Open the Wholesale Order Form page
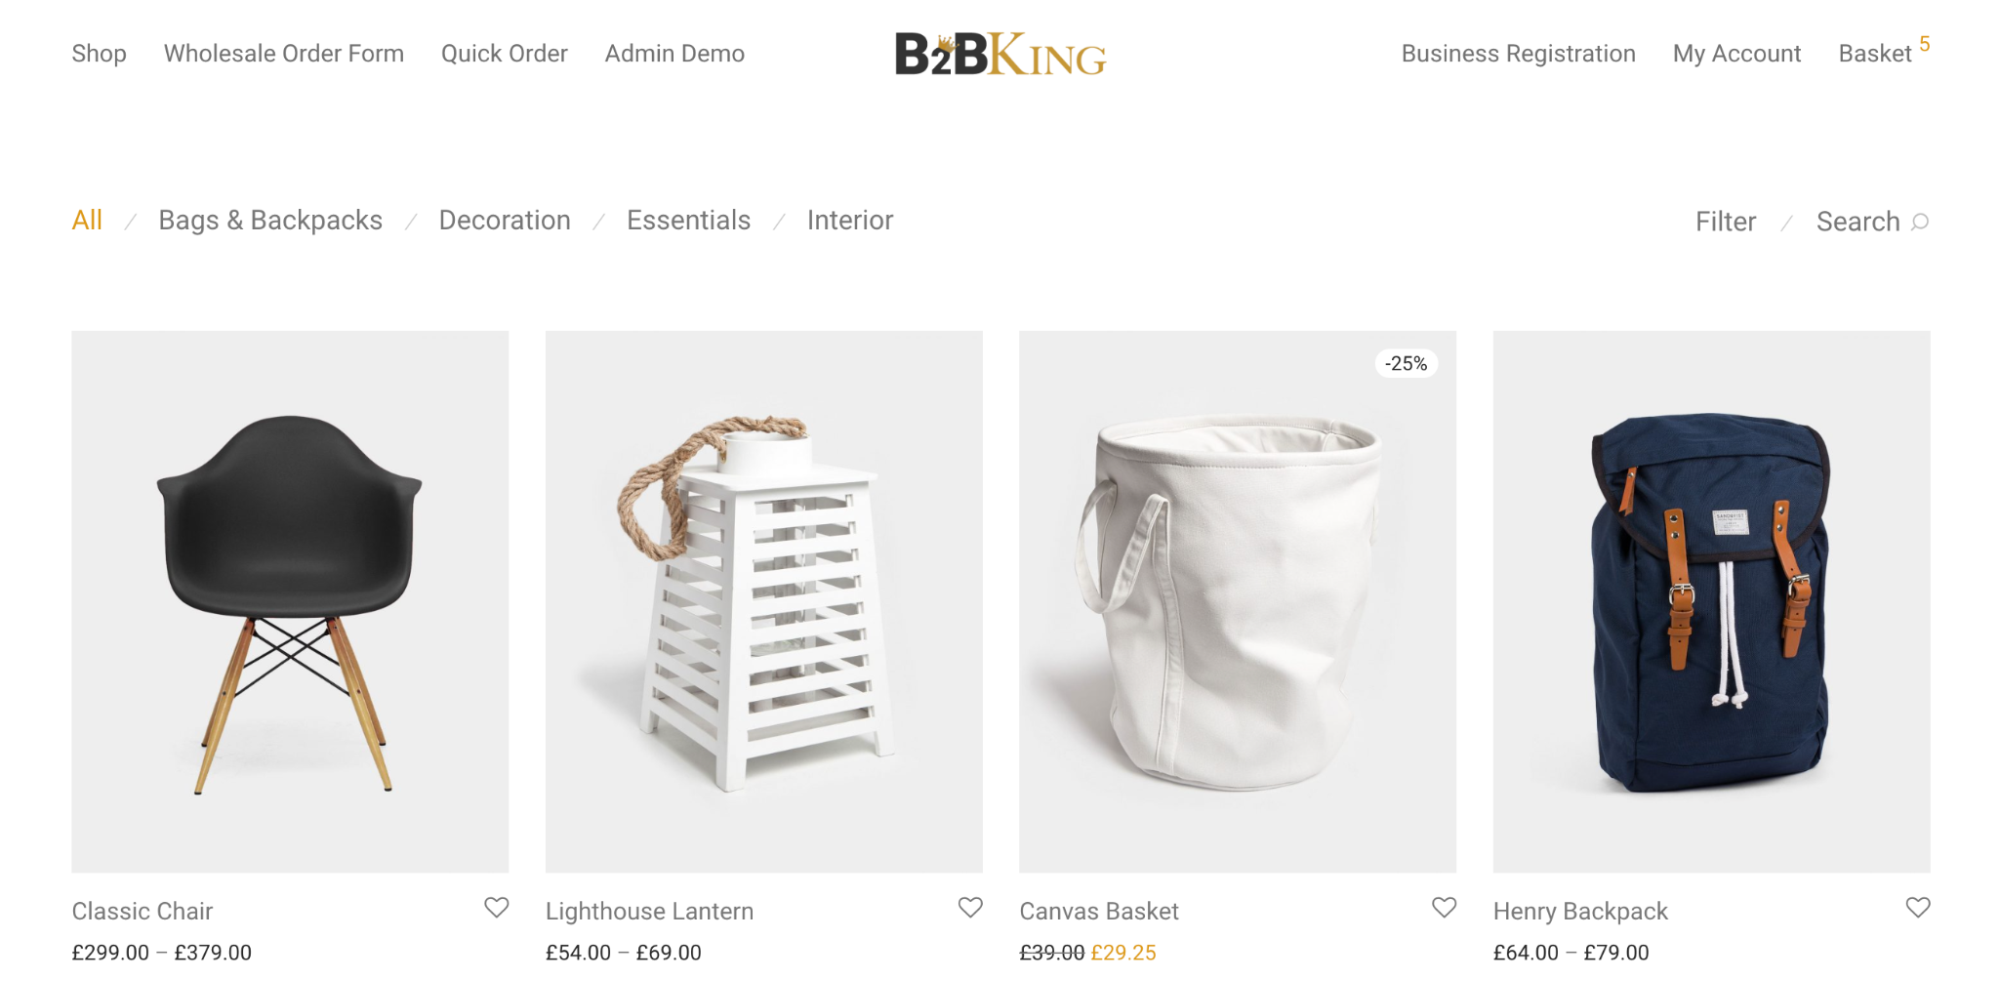Screen dimensions: 1999x998 (284, 53)
